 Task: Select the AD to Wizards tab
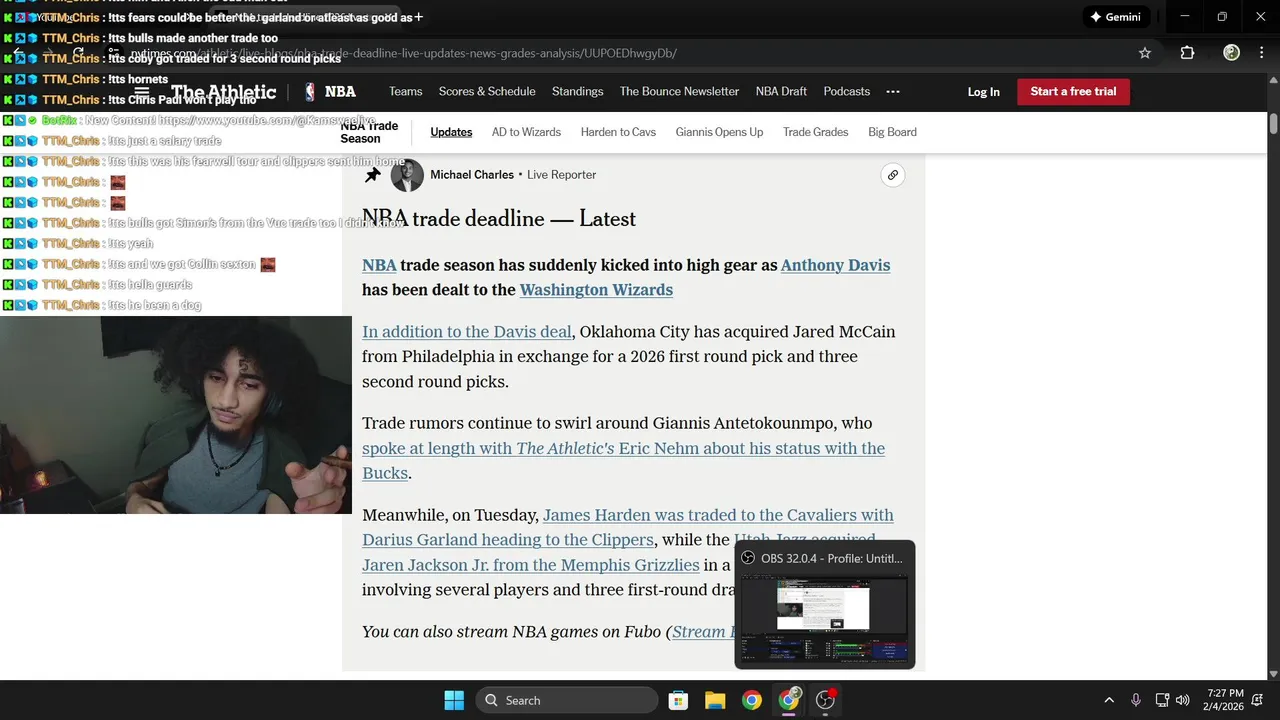pos(526,132)
